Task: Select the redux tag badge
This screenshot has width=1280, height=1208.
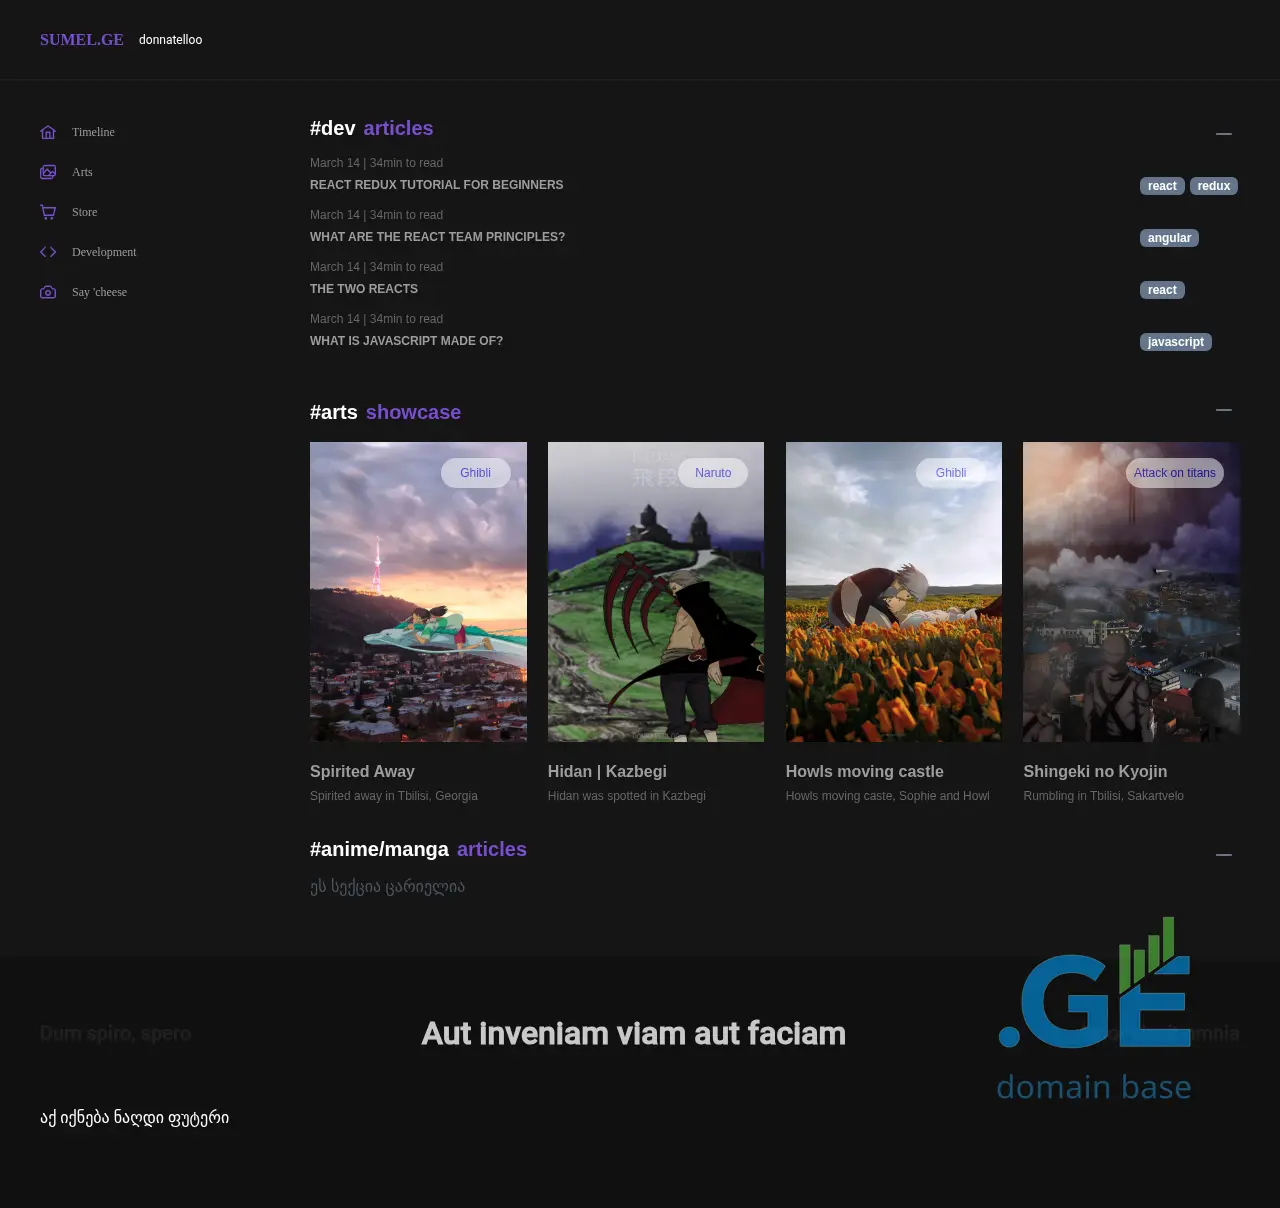Action: [x=1213, y=186]
